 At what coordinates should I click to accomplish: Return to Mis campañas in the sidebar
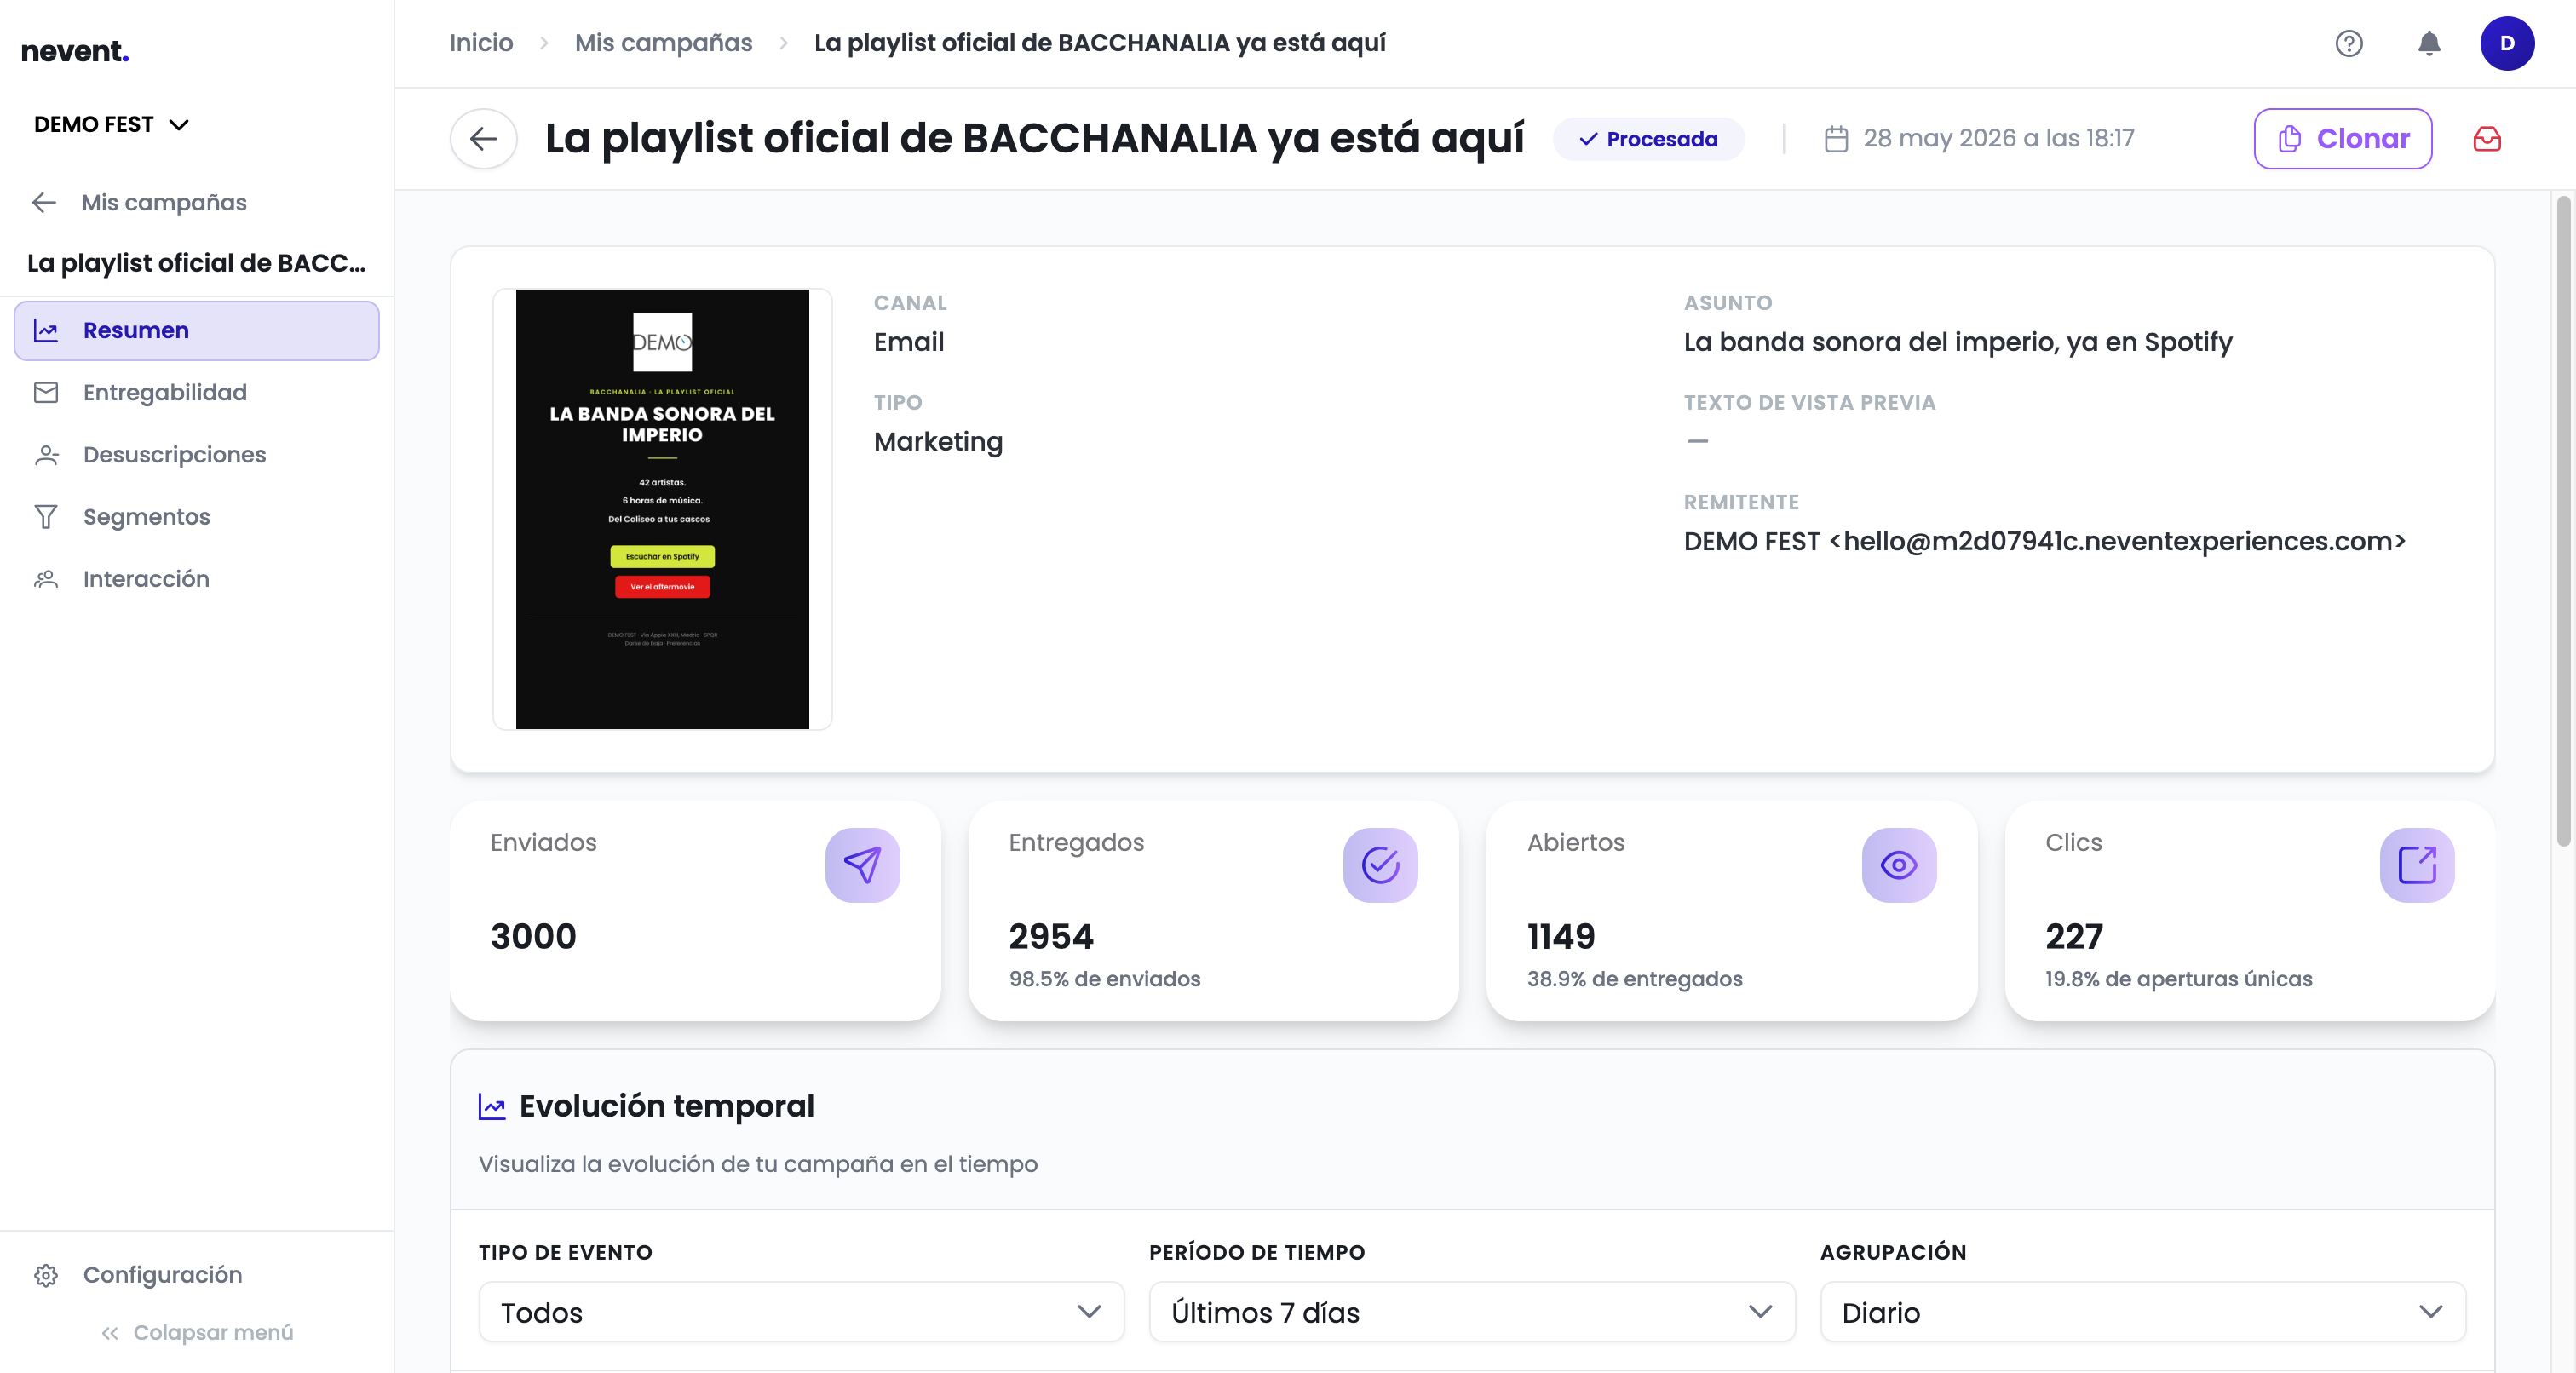(x=140, y=202)
